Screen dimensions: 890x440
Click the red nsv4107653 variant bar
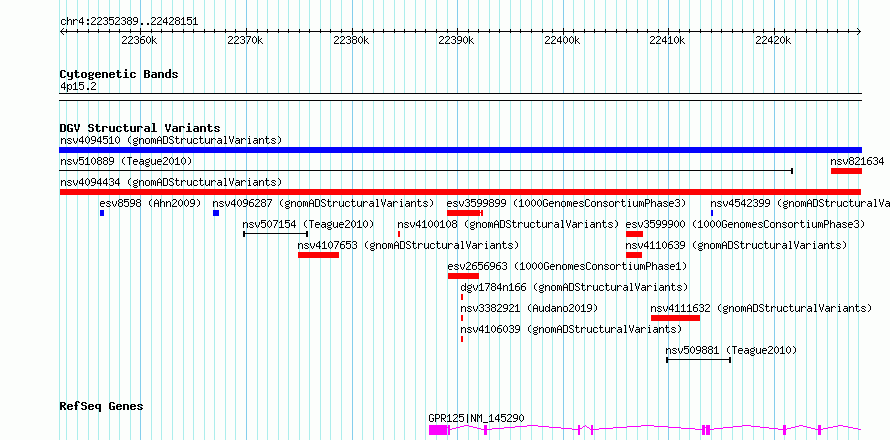pyautogui.click(x=318, y=255)
